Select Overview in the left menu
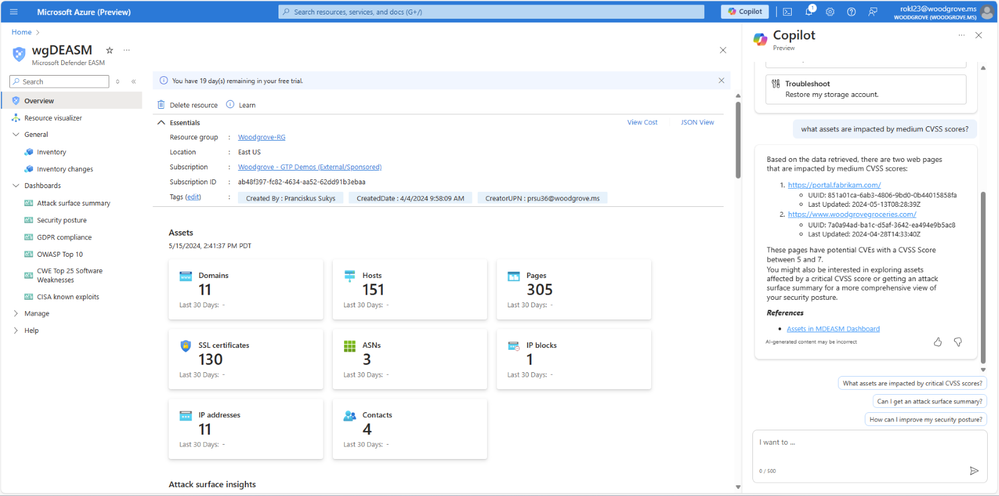This screenshot has height=496, width=999. [71, 101]
